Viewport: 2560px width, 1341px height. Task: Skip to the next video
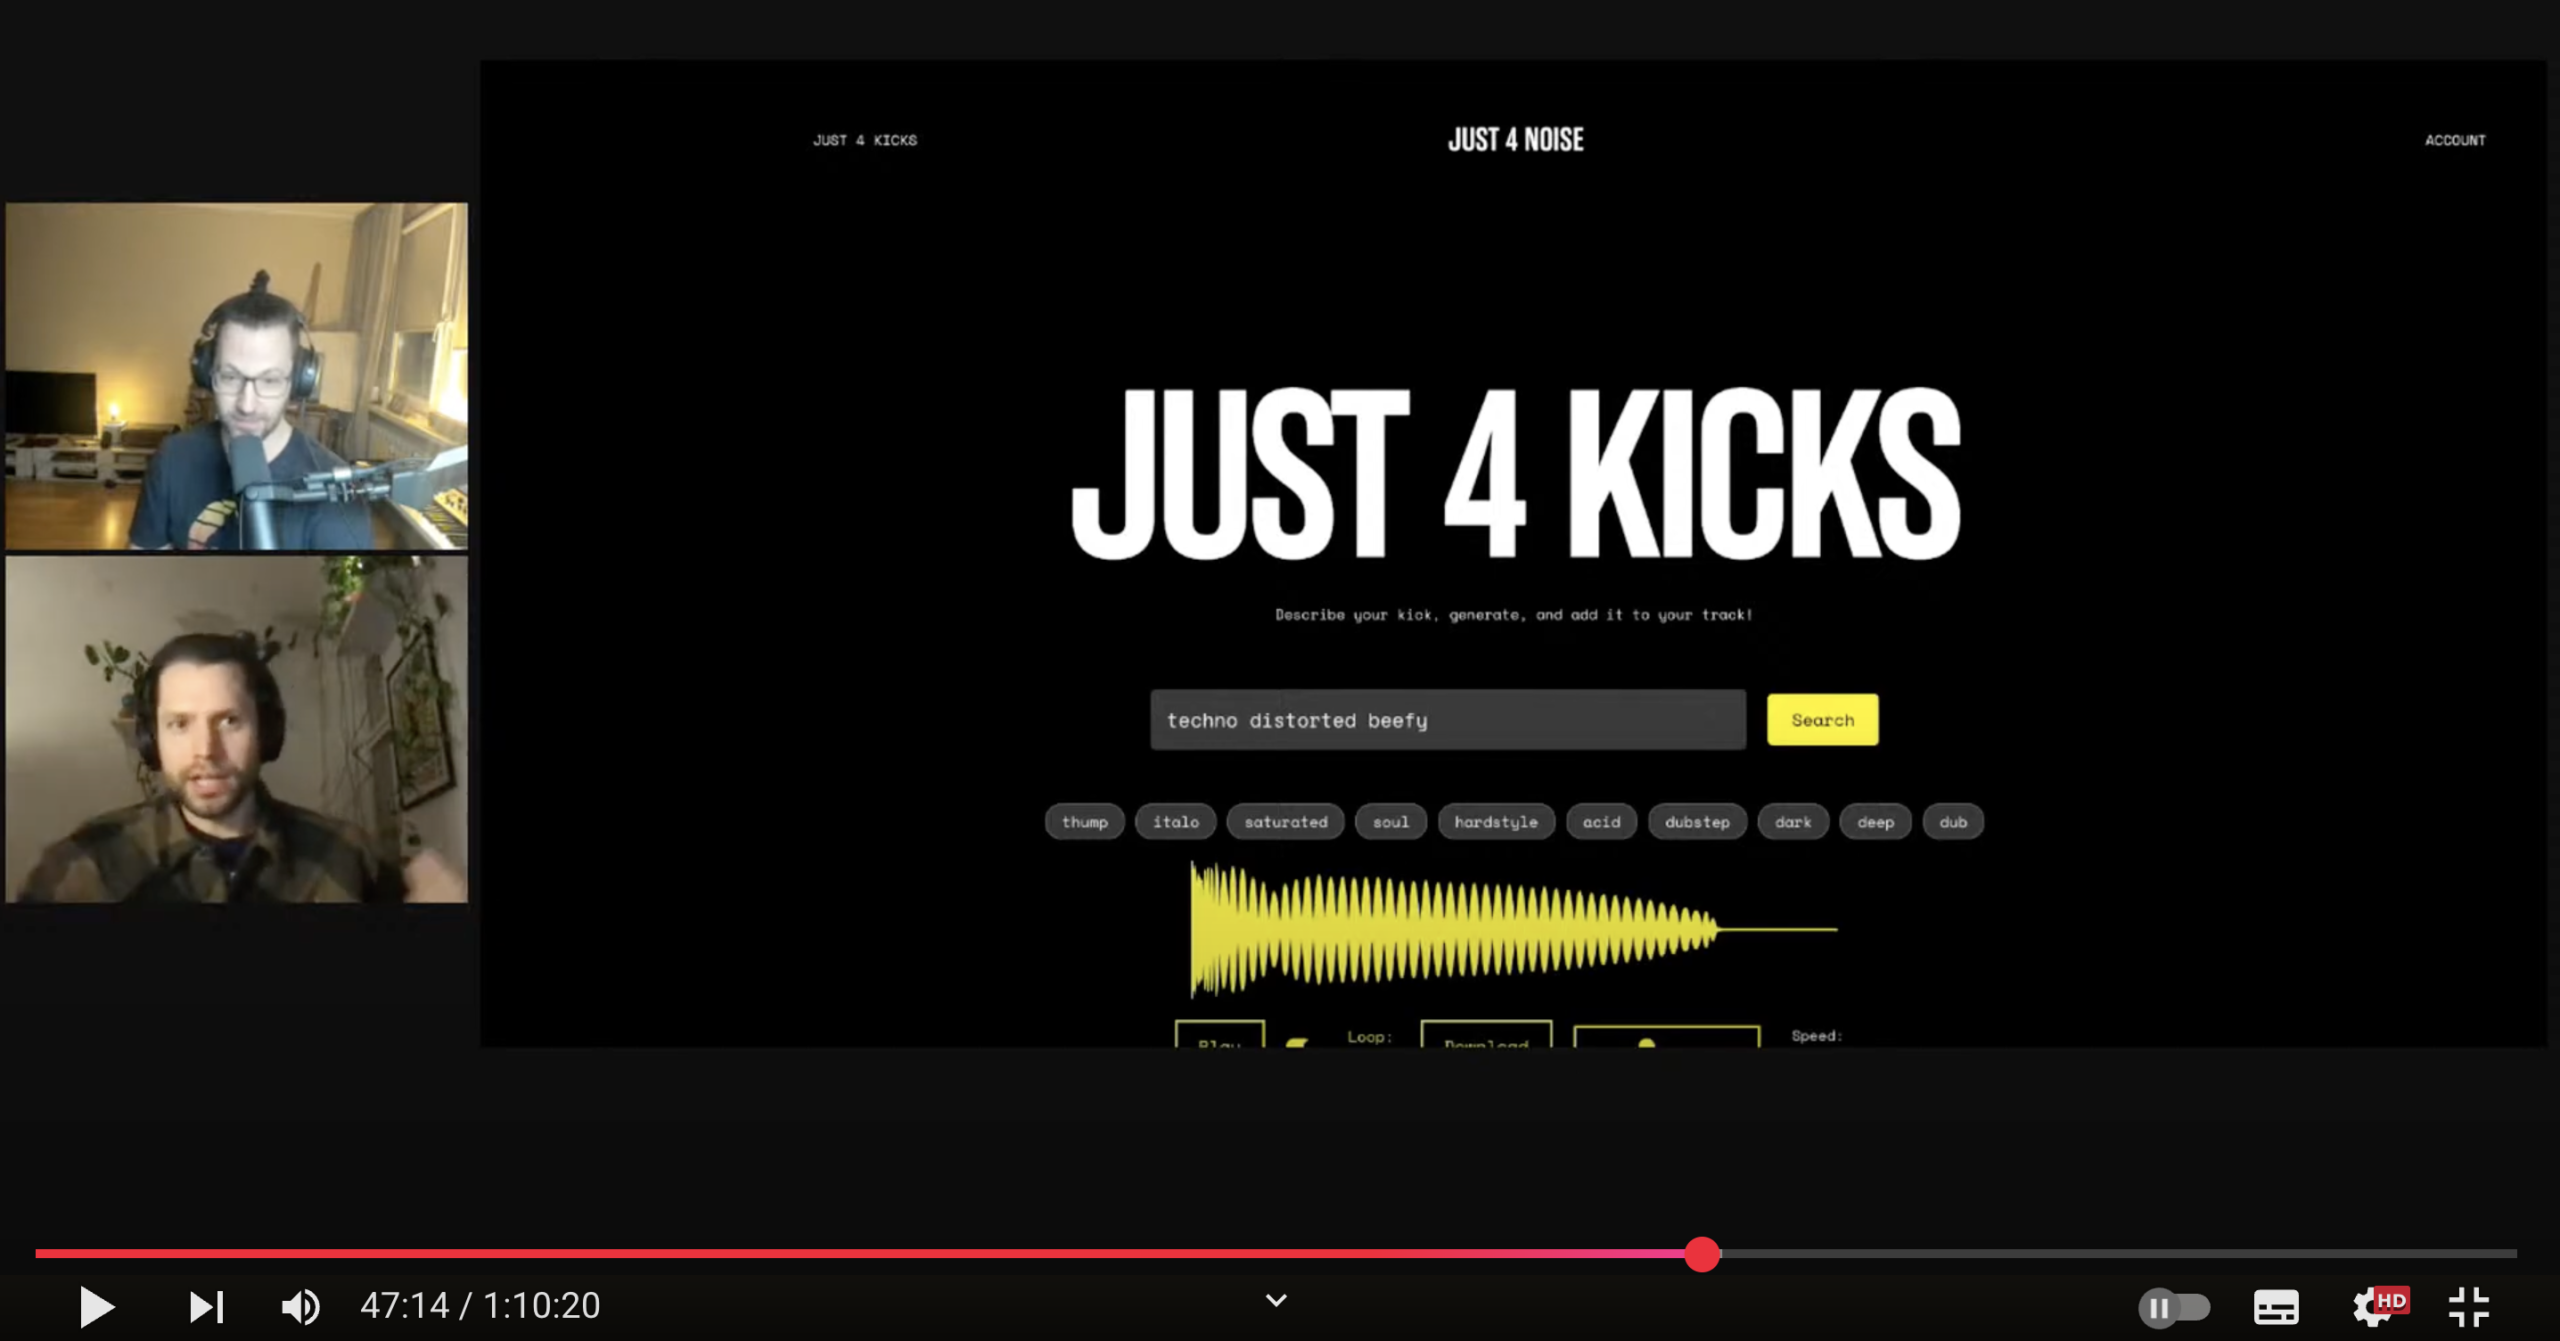pyautogui.click(x=206, y=1306)
